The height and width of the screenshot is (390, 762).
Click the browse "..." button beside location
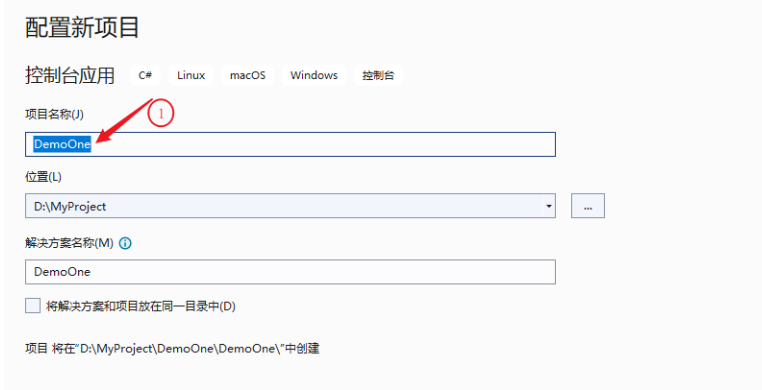[x=588, y=206]
